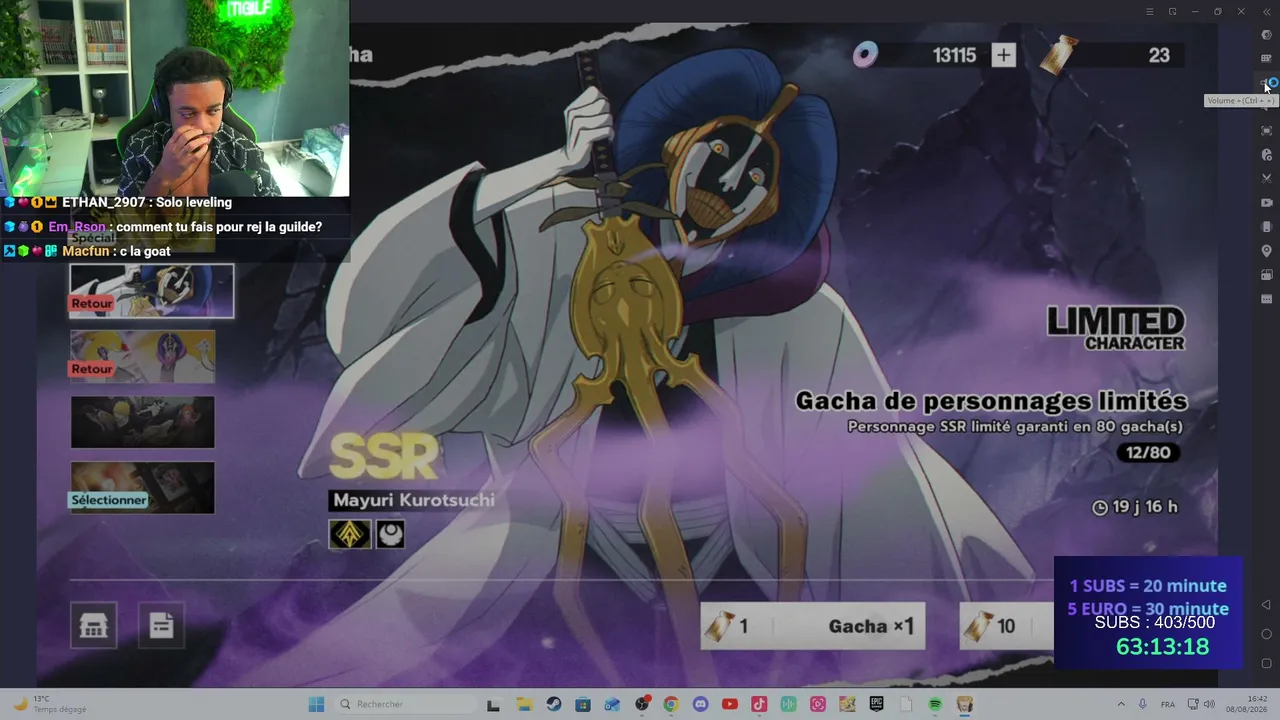Select the dark third banner thumbnail
This screenshot has height=720, width=1280.
[142, 422]
